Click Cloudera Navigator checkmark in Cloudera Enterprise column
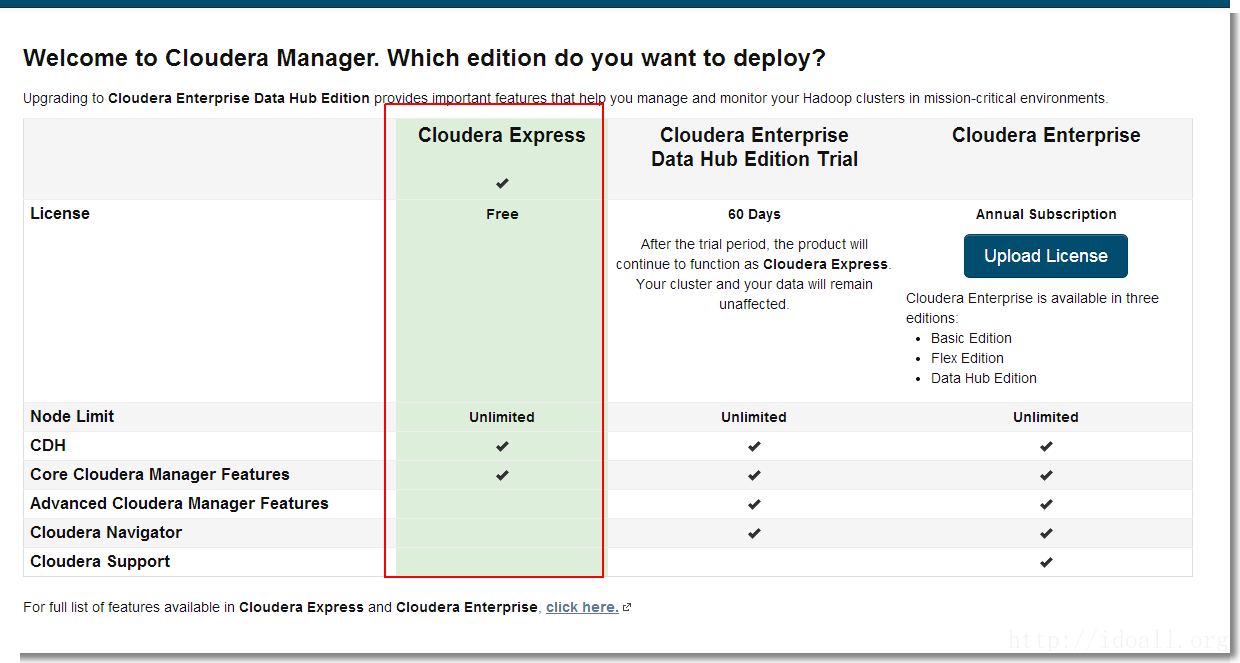The width and height of the screenshot is (1240, 663). pyautogui.click(x=1046, y=533)
